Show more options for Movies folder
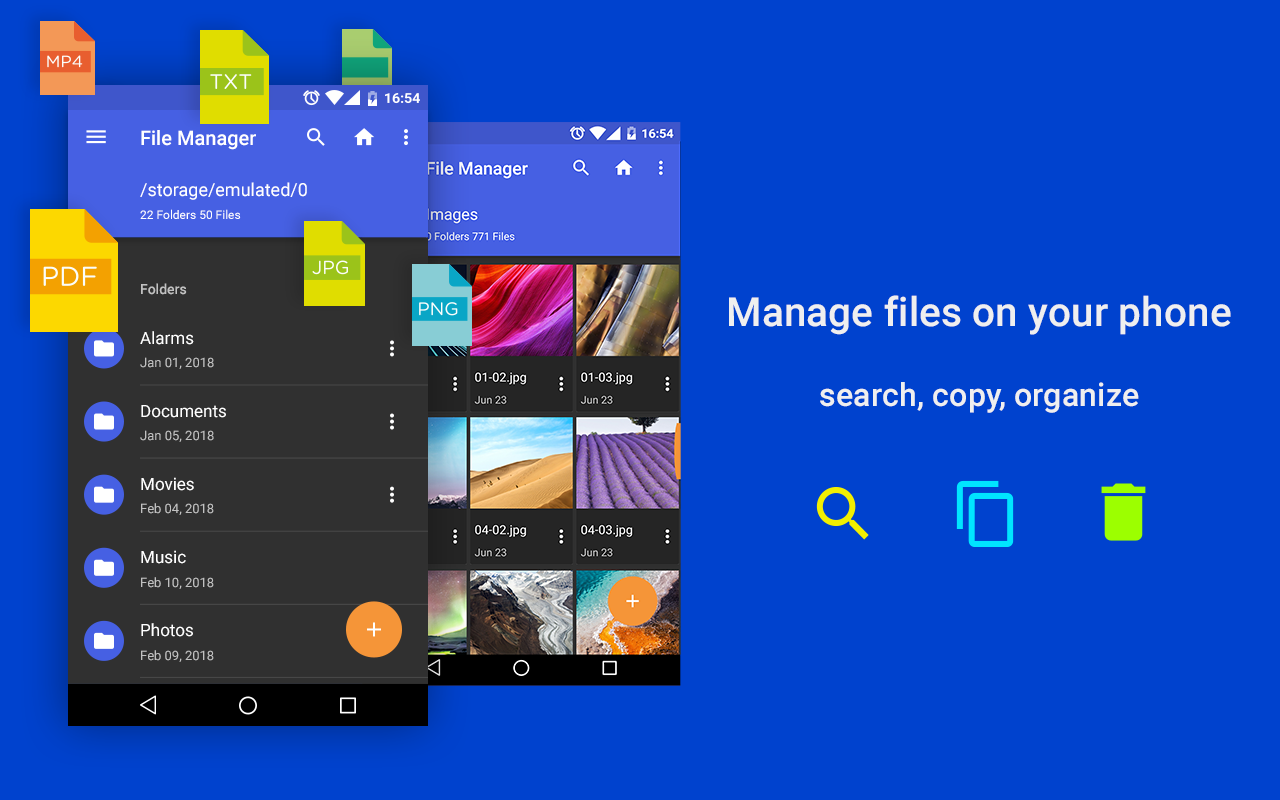 (391, 494)
